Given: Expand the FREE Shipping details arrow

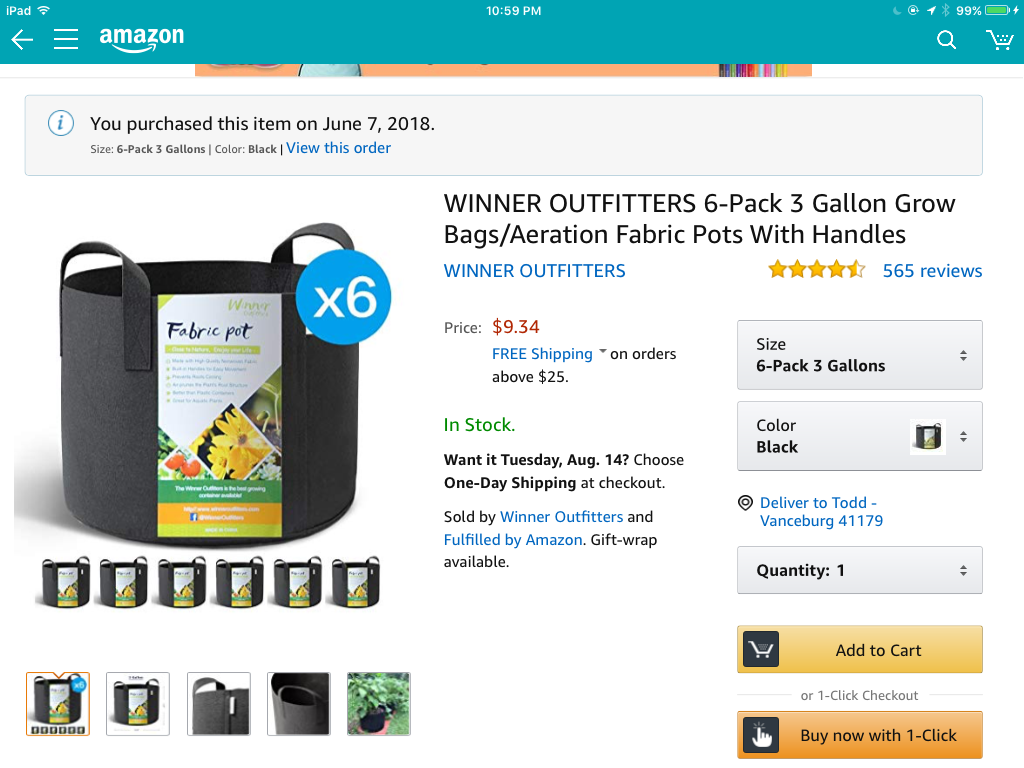Looking at the screenshot, I should pos(603,351).
